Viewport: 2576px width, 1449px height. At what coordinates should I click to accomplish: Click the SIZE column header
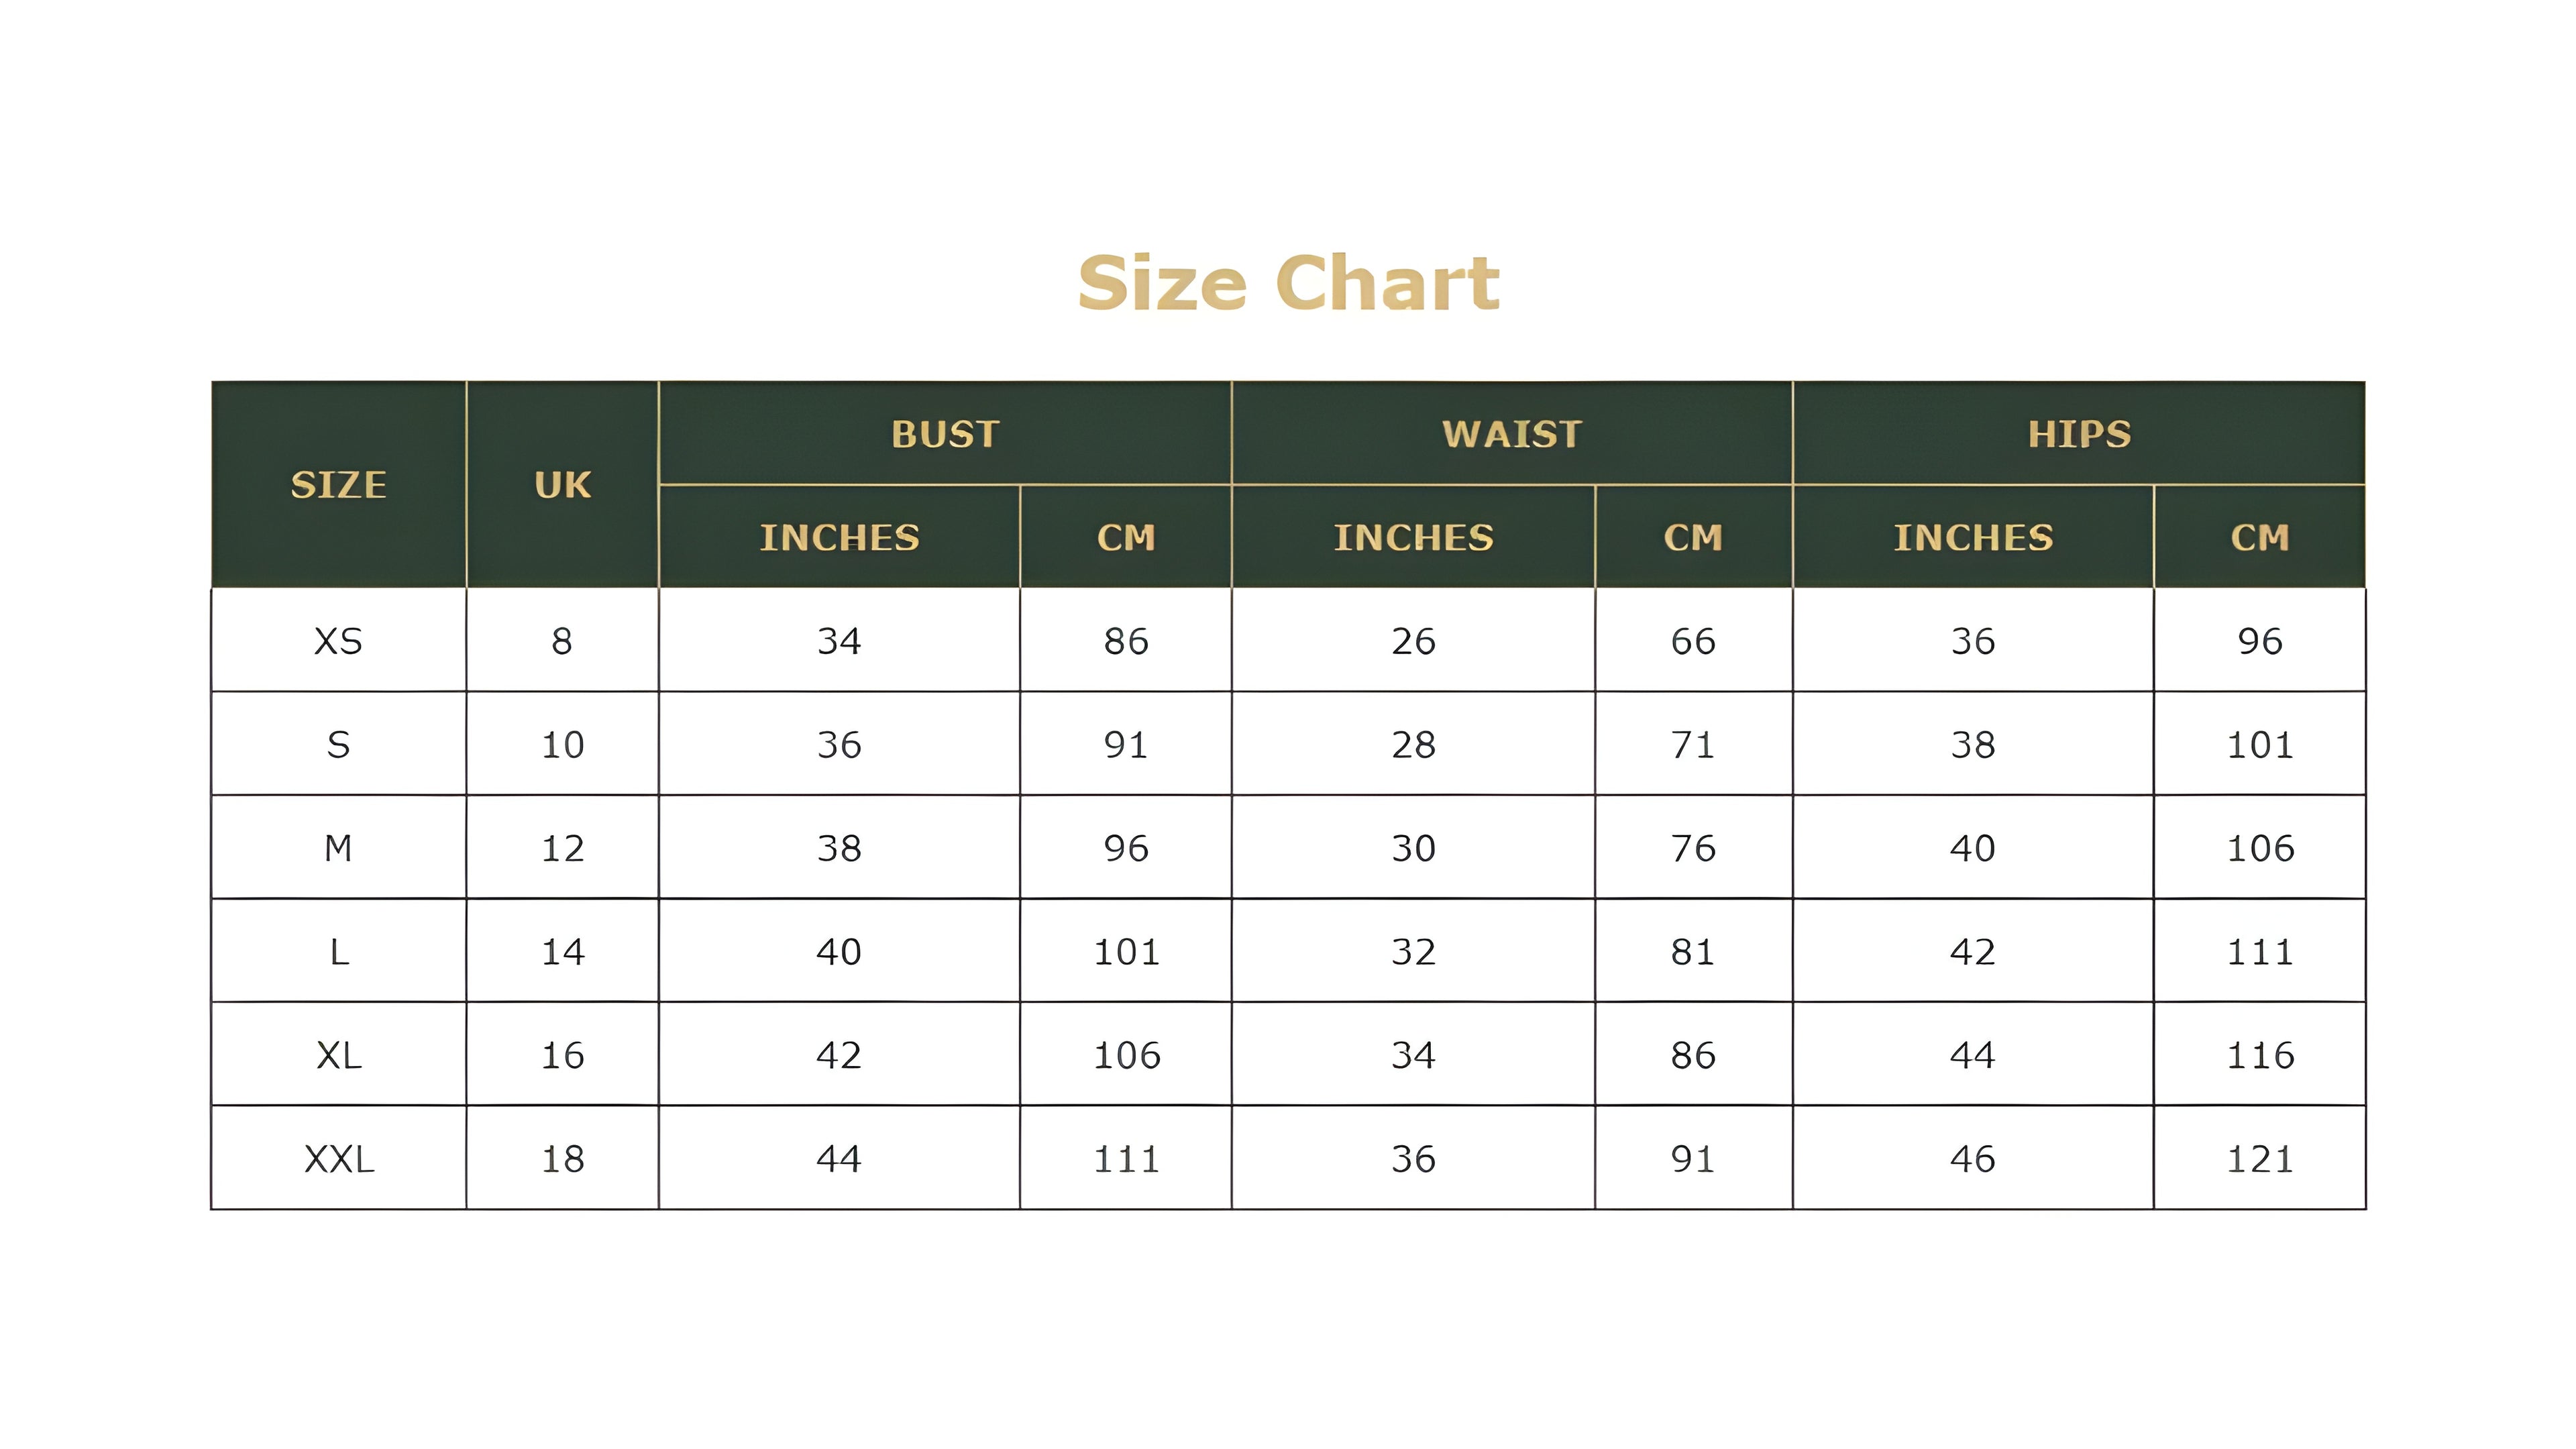(338, 485)
